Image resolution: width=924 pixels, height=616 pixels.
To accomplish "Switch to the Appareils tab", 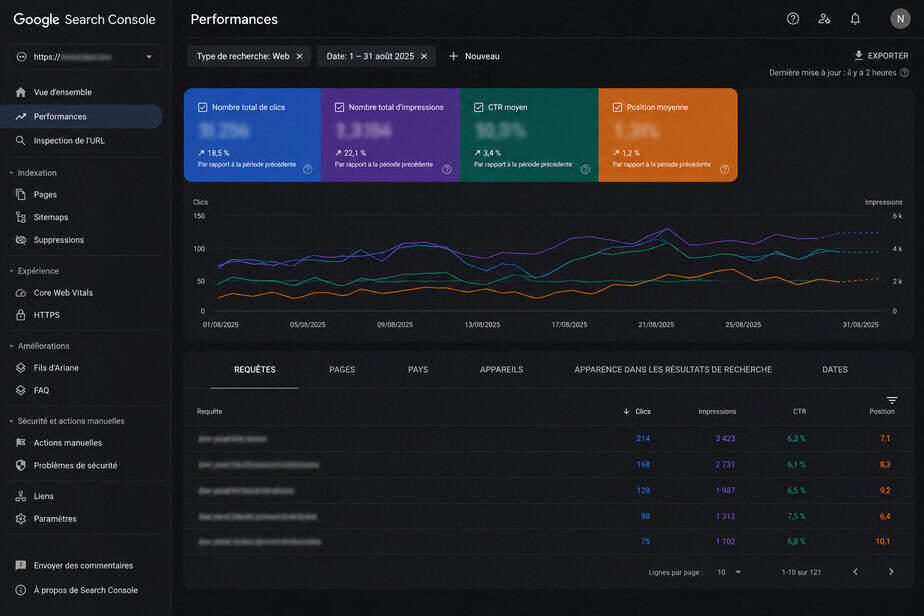I will (x=501, y=370).
